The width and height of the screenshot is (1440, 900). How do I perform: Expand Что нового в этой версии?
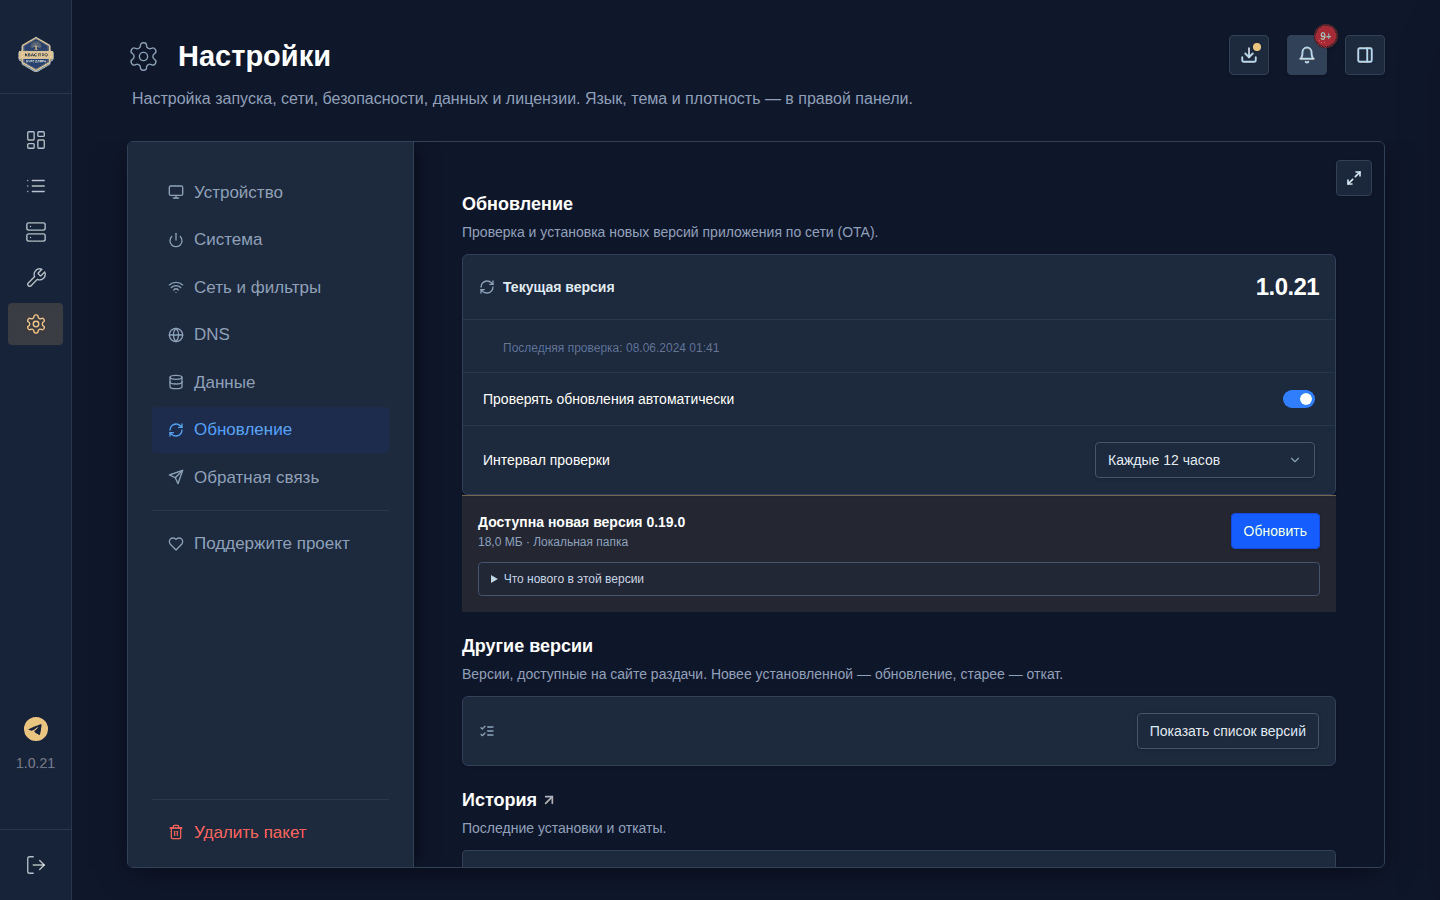tap(899, 579)
